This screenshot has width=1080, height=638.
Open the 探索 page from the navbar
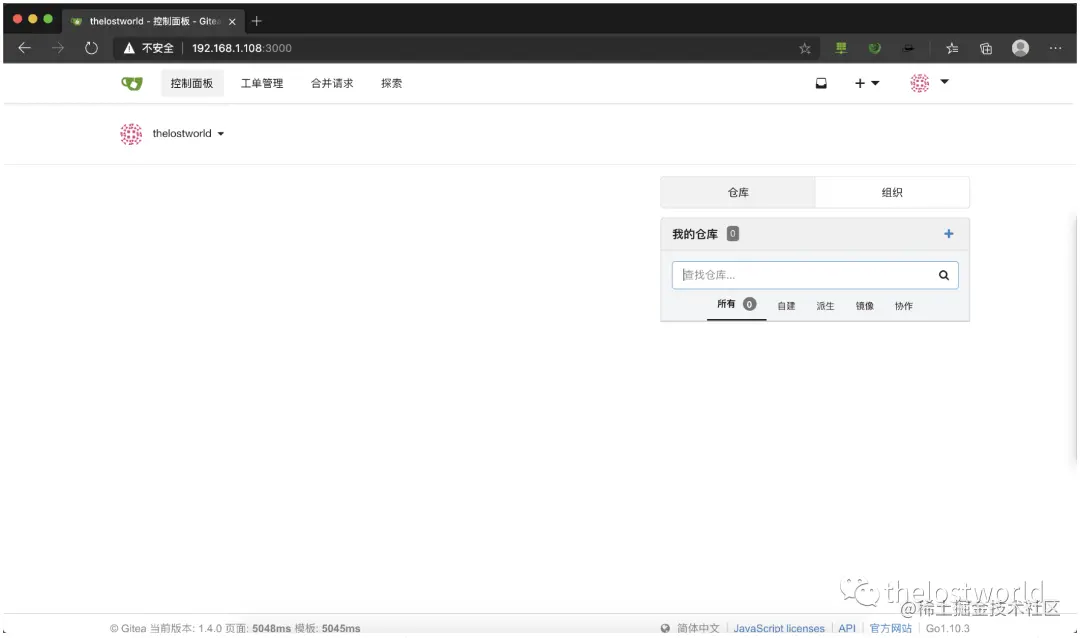click(391, 83)
